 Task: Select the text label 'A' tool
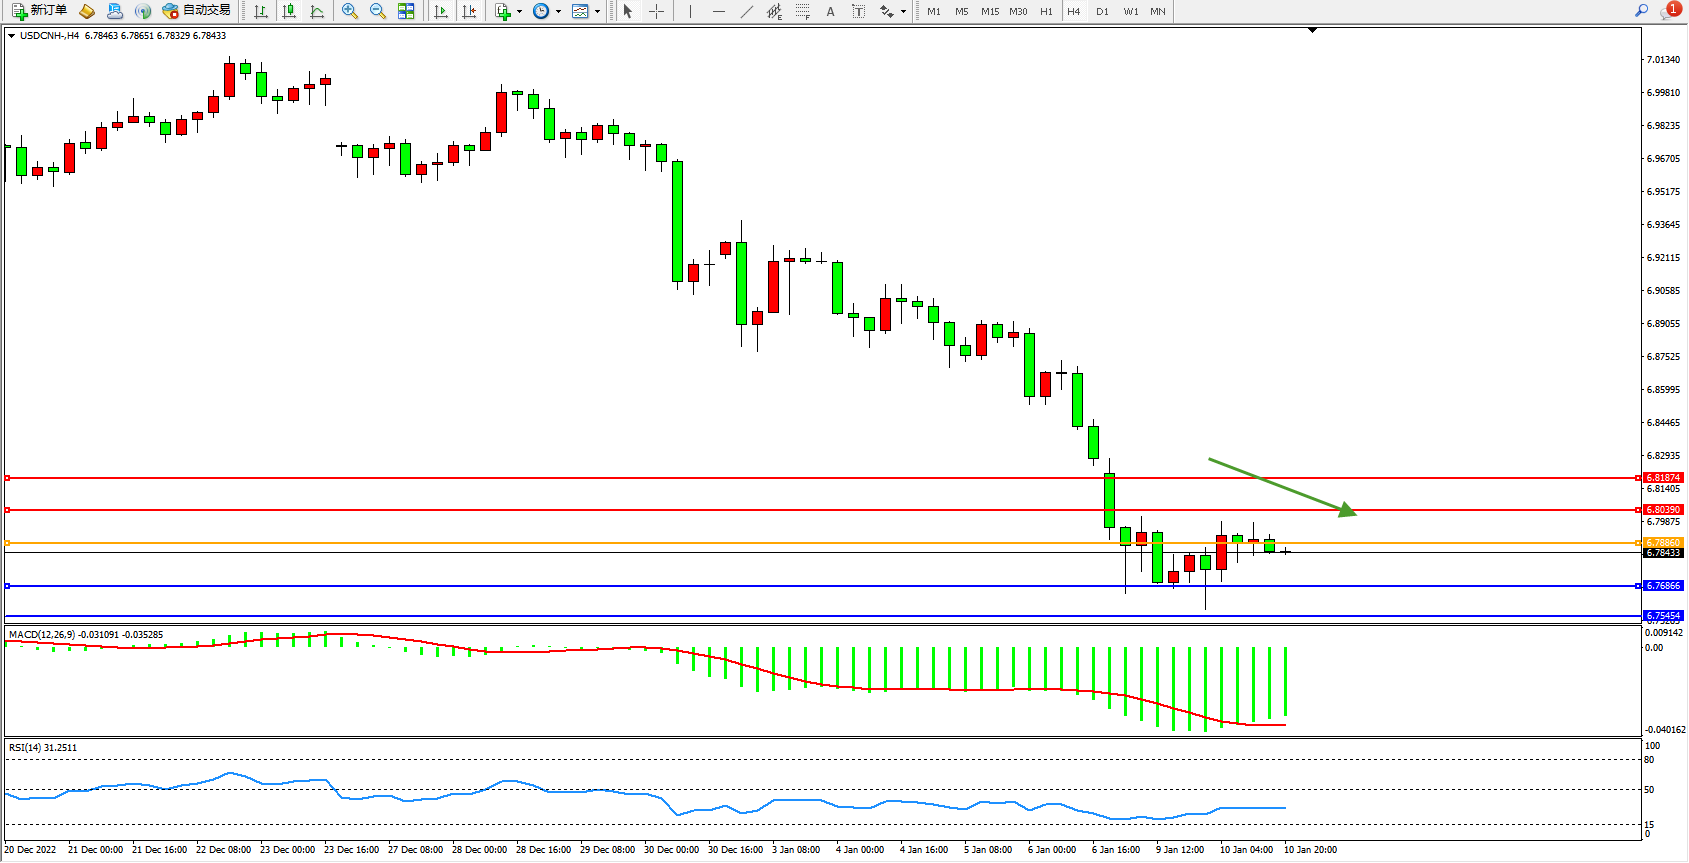coord(830,11)
